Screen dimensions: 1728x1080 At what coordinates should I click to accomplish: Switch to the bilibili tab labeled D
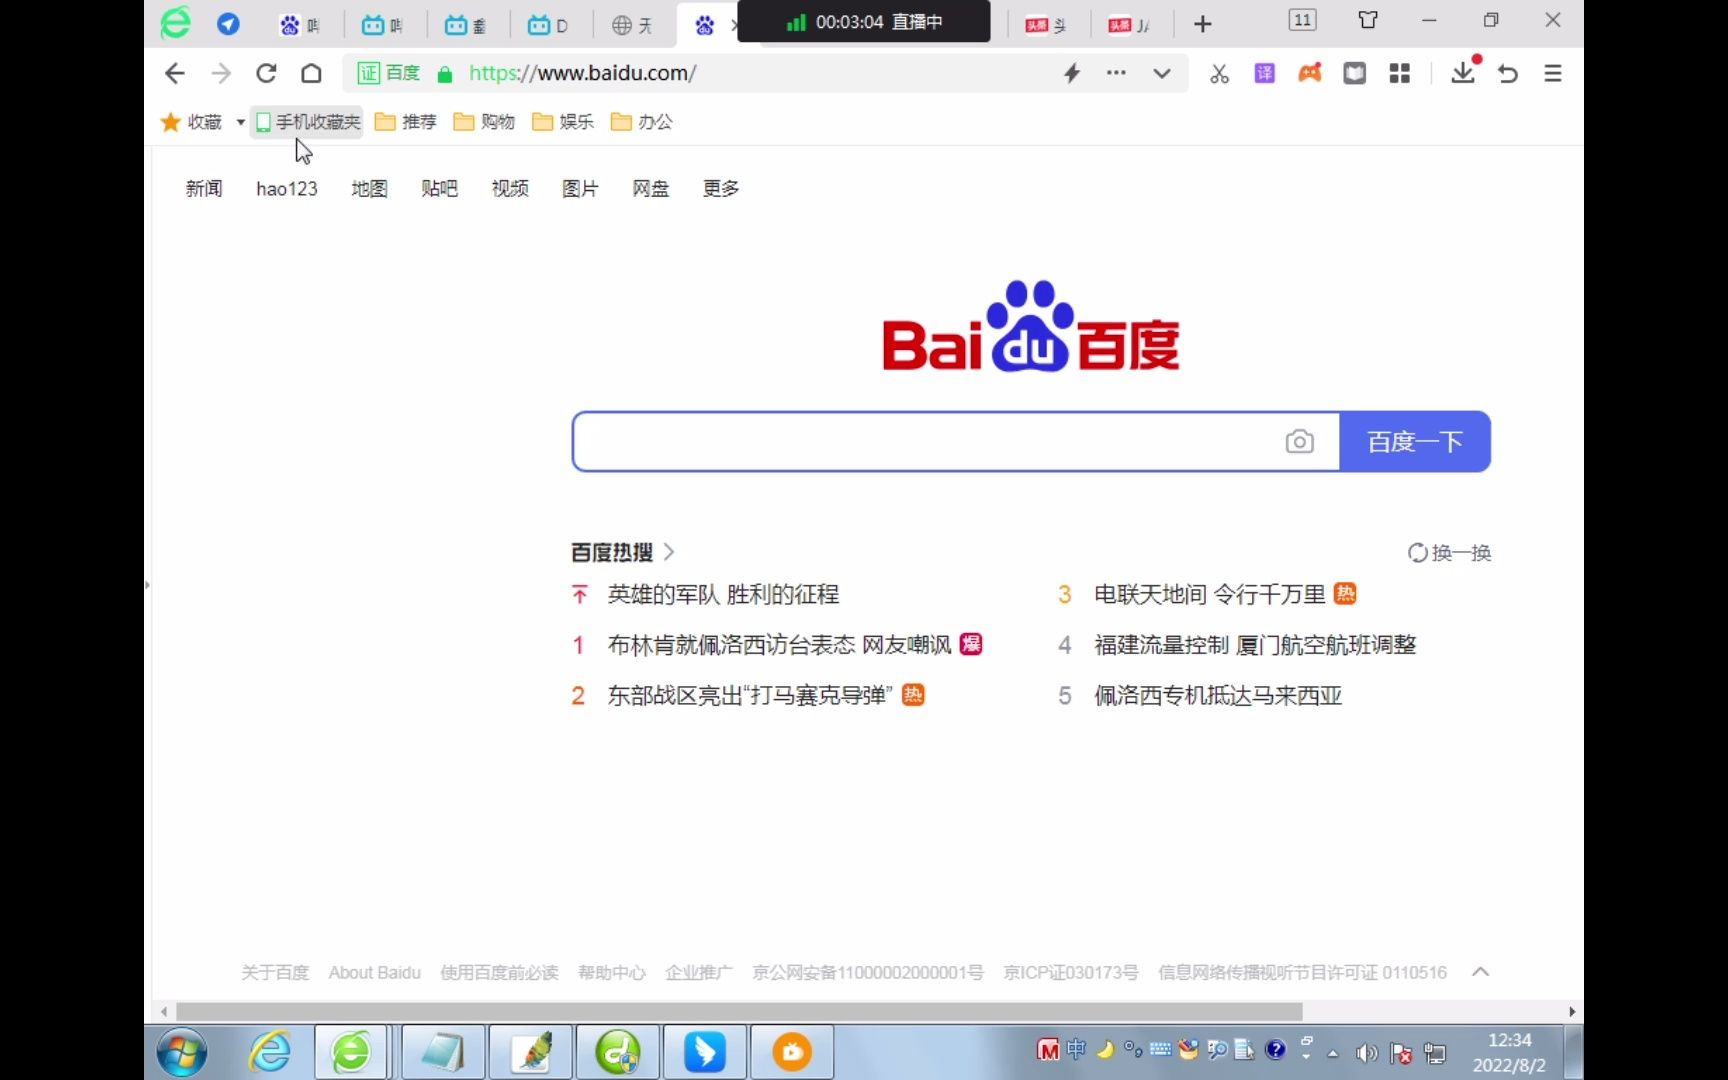[x=549, y=25]
